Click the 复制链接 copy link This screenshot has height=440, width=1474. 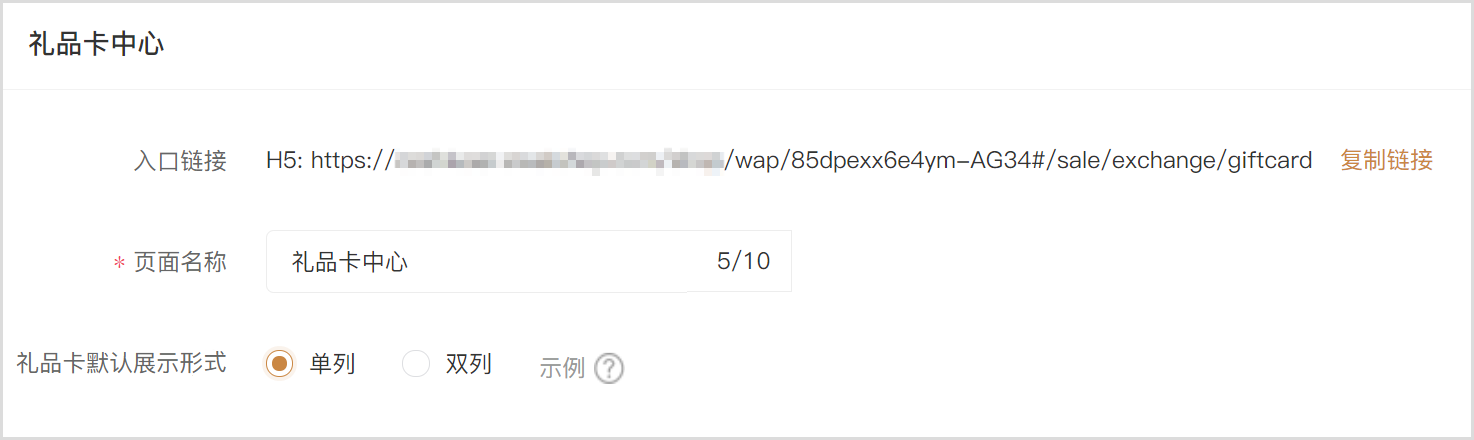[x=1386, y=160]
